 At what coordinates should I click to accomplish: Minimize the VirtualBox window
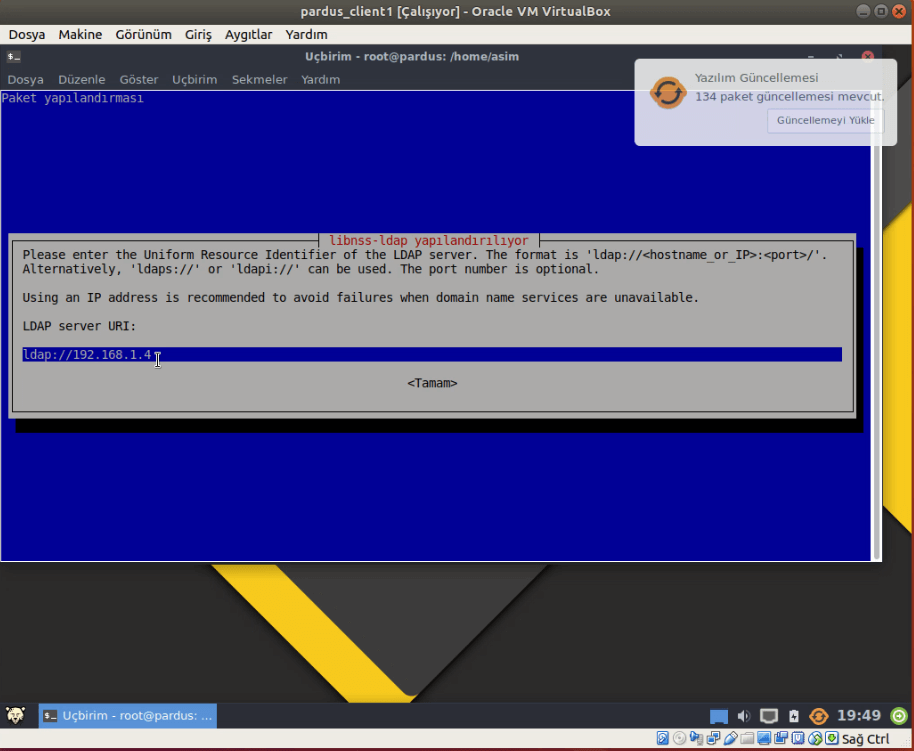pyautogui.click(x=863, y=11)
